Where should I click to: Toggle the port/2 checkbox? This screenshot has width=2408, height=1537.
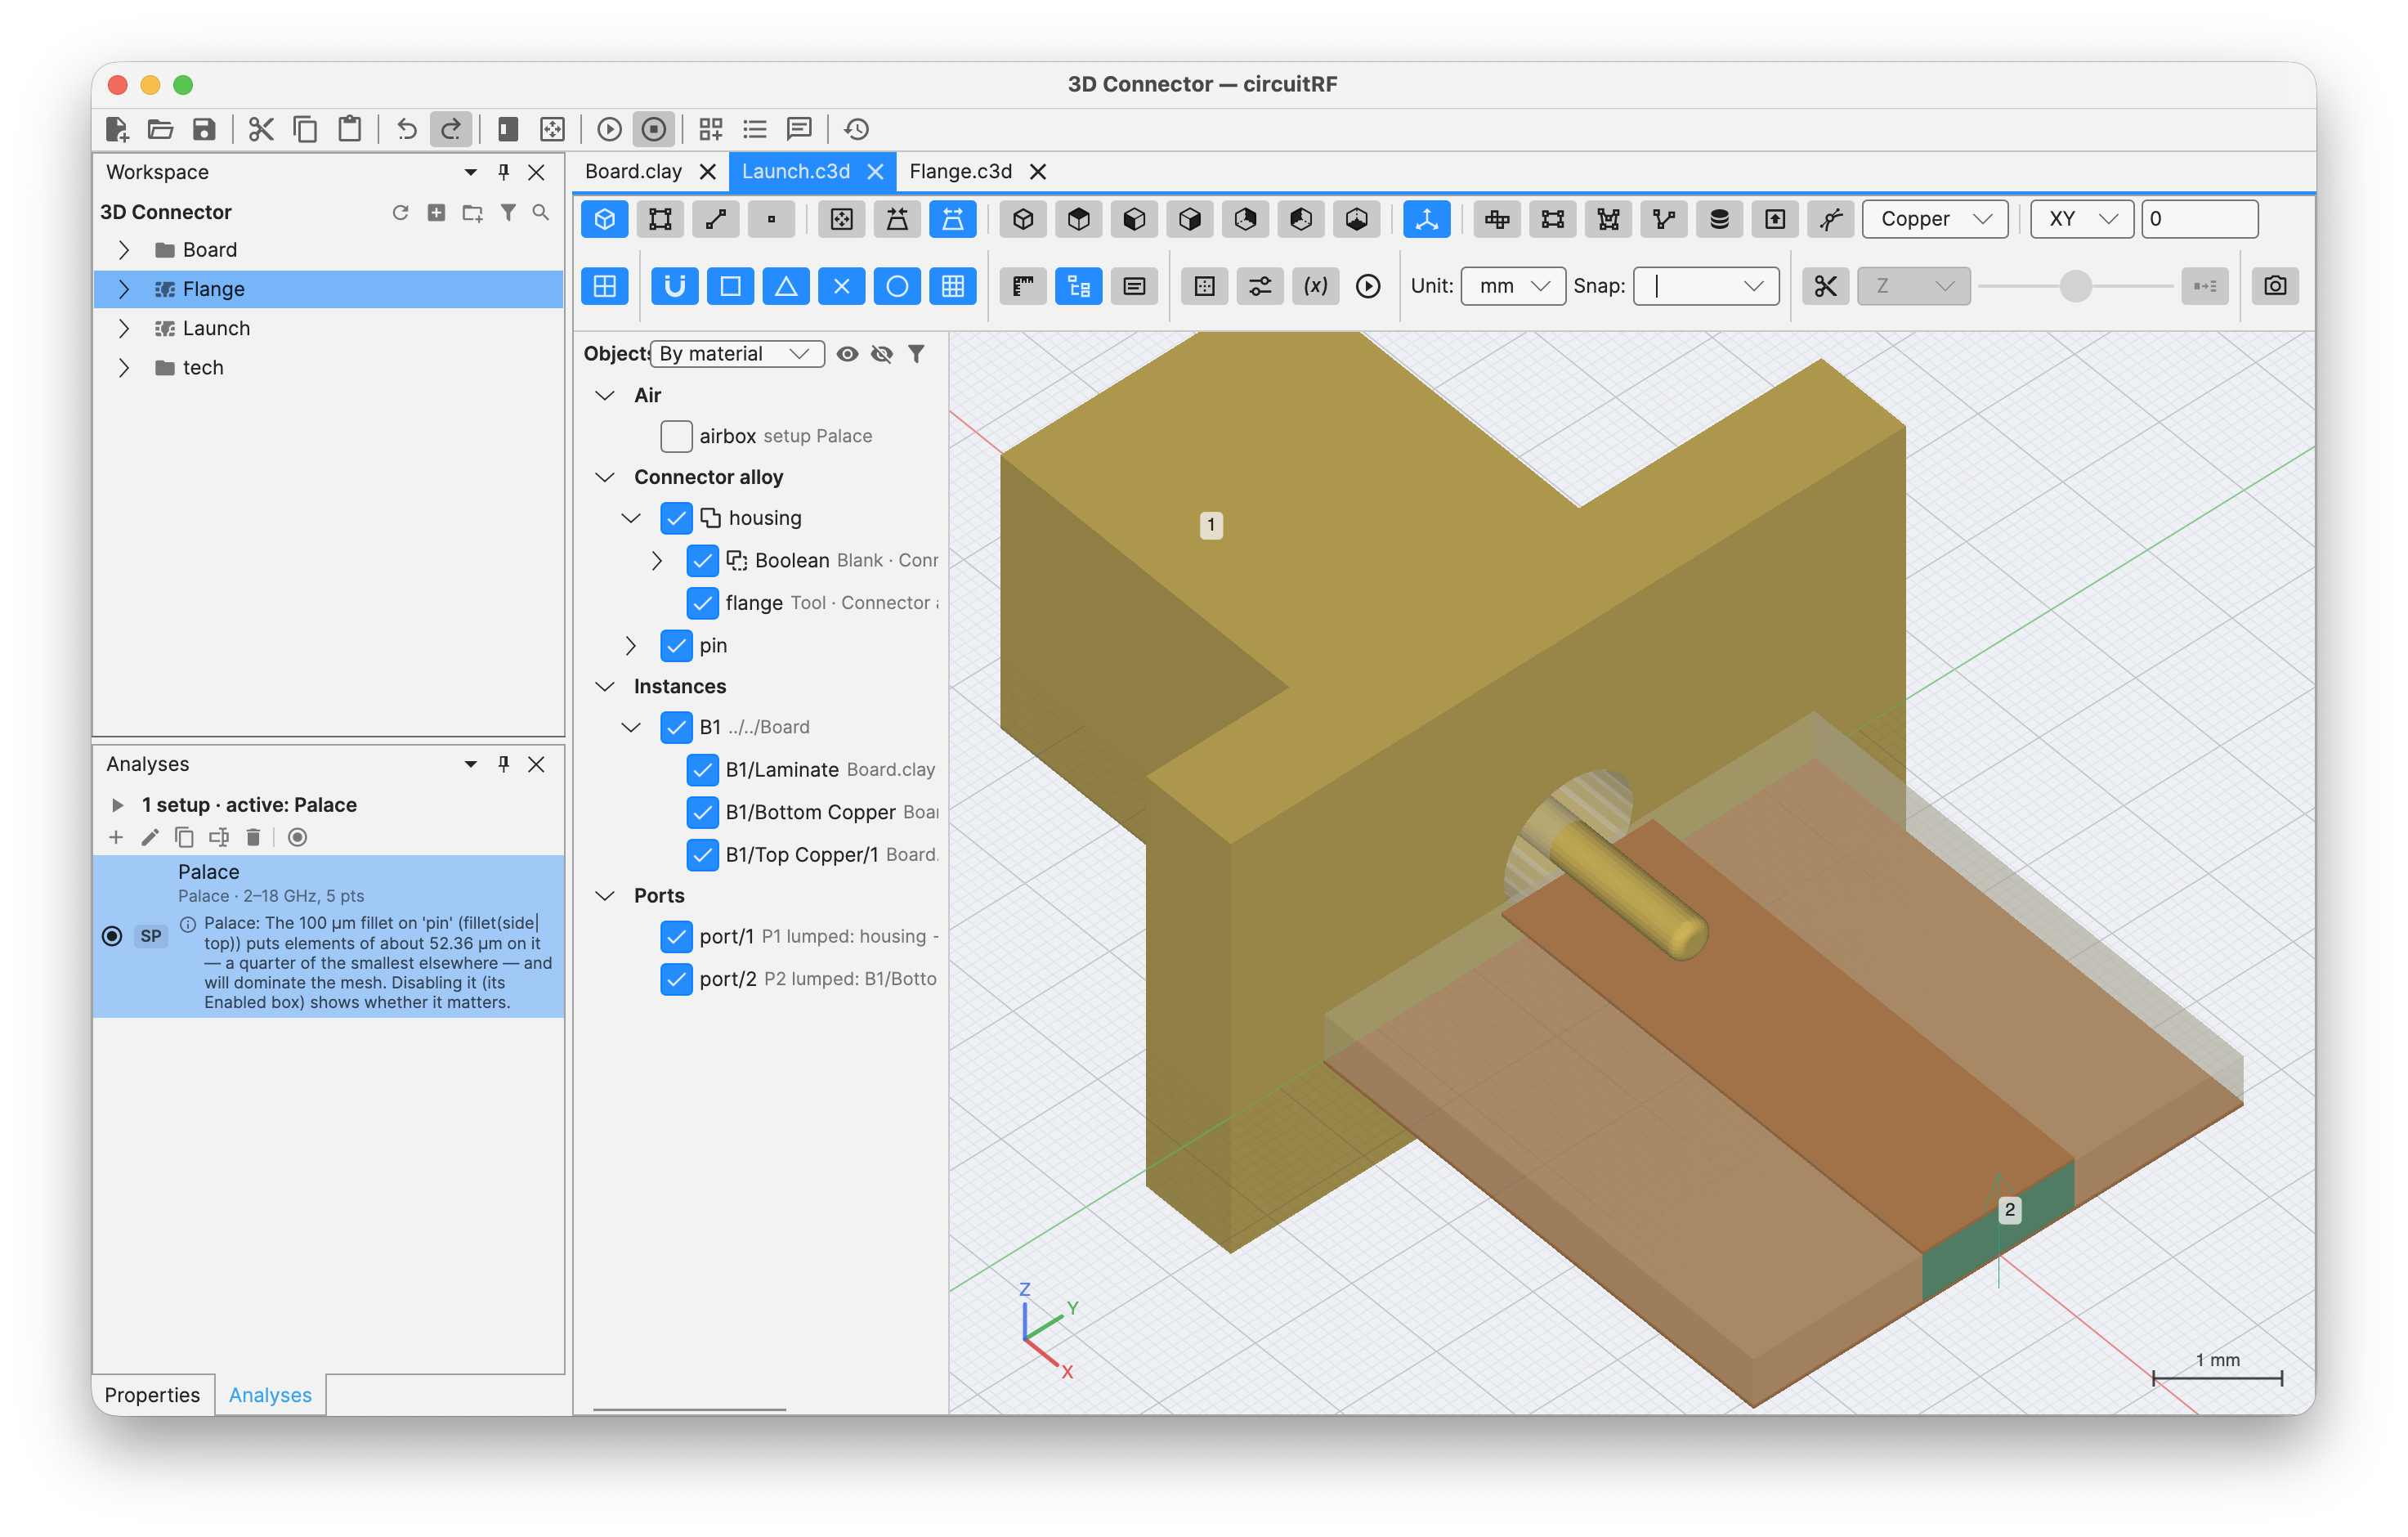click(676, 978)
